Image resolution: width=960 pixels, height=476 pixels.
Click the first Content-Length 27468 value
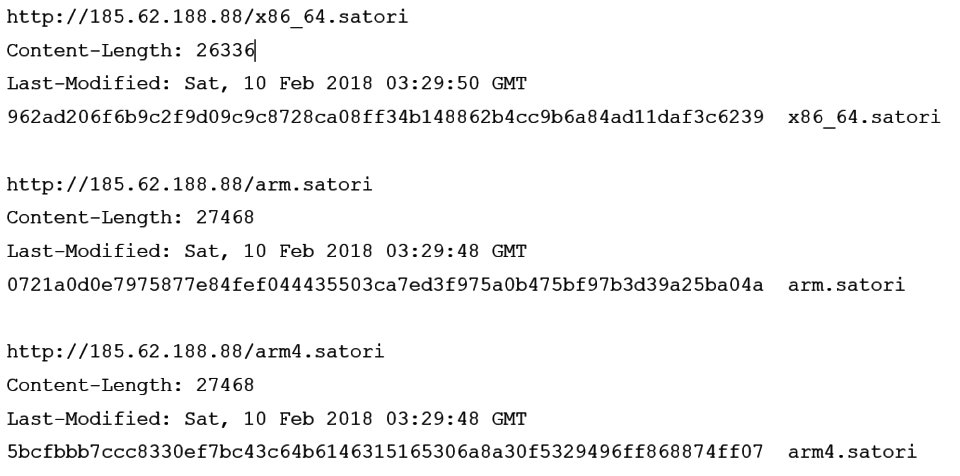click(x=225, y=217)
